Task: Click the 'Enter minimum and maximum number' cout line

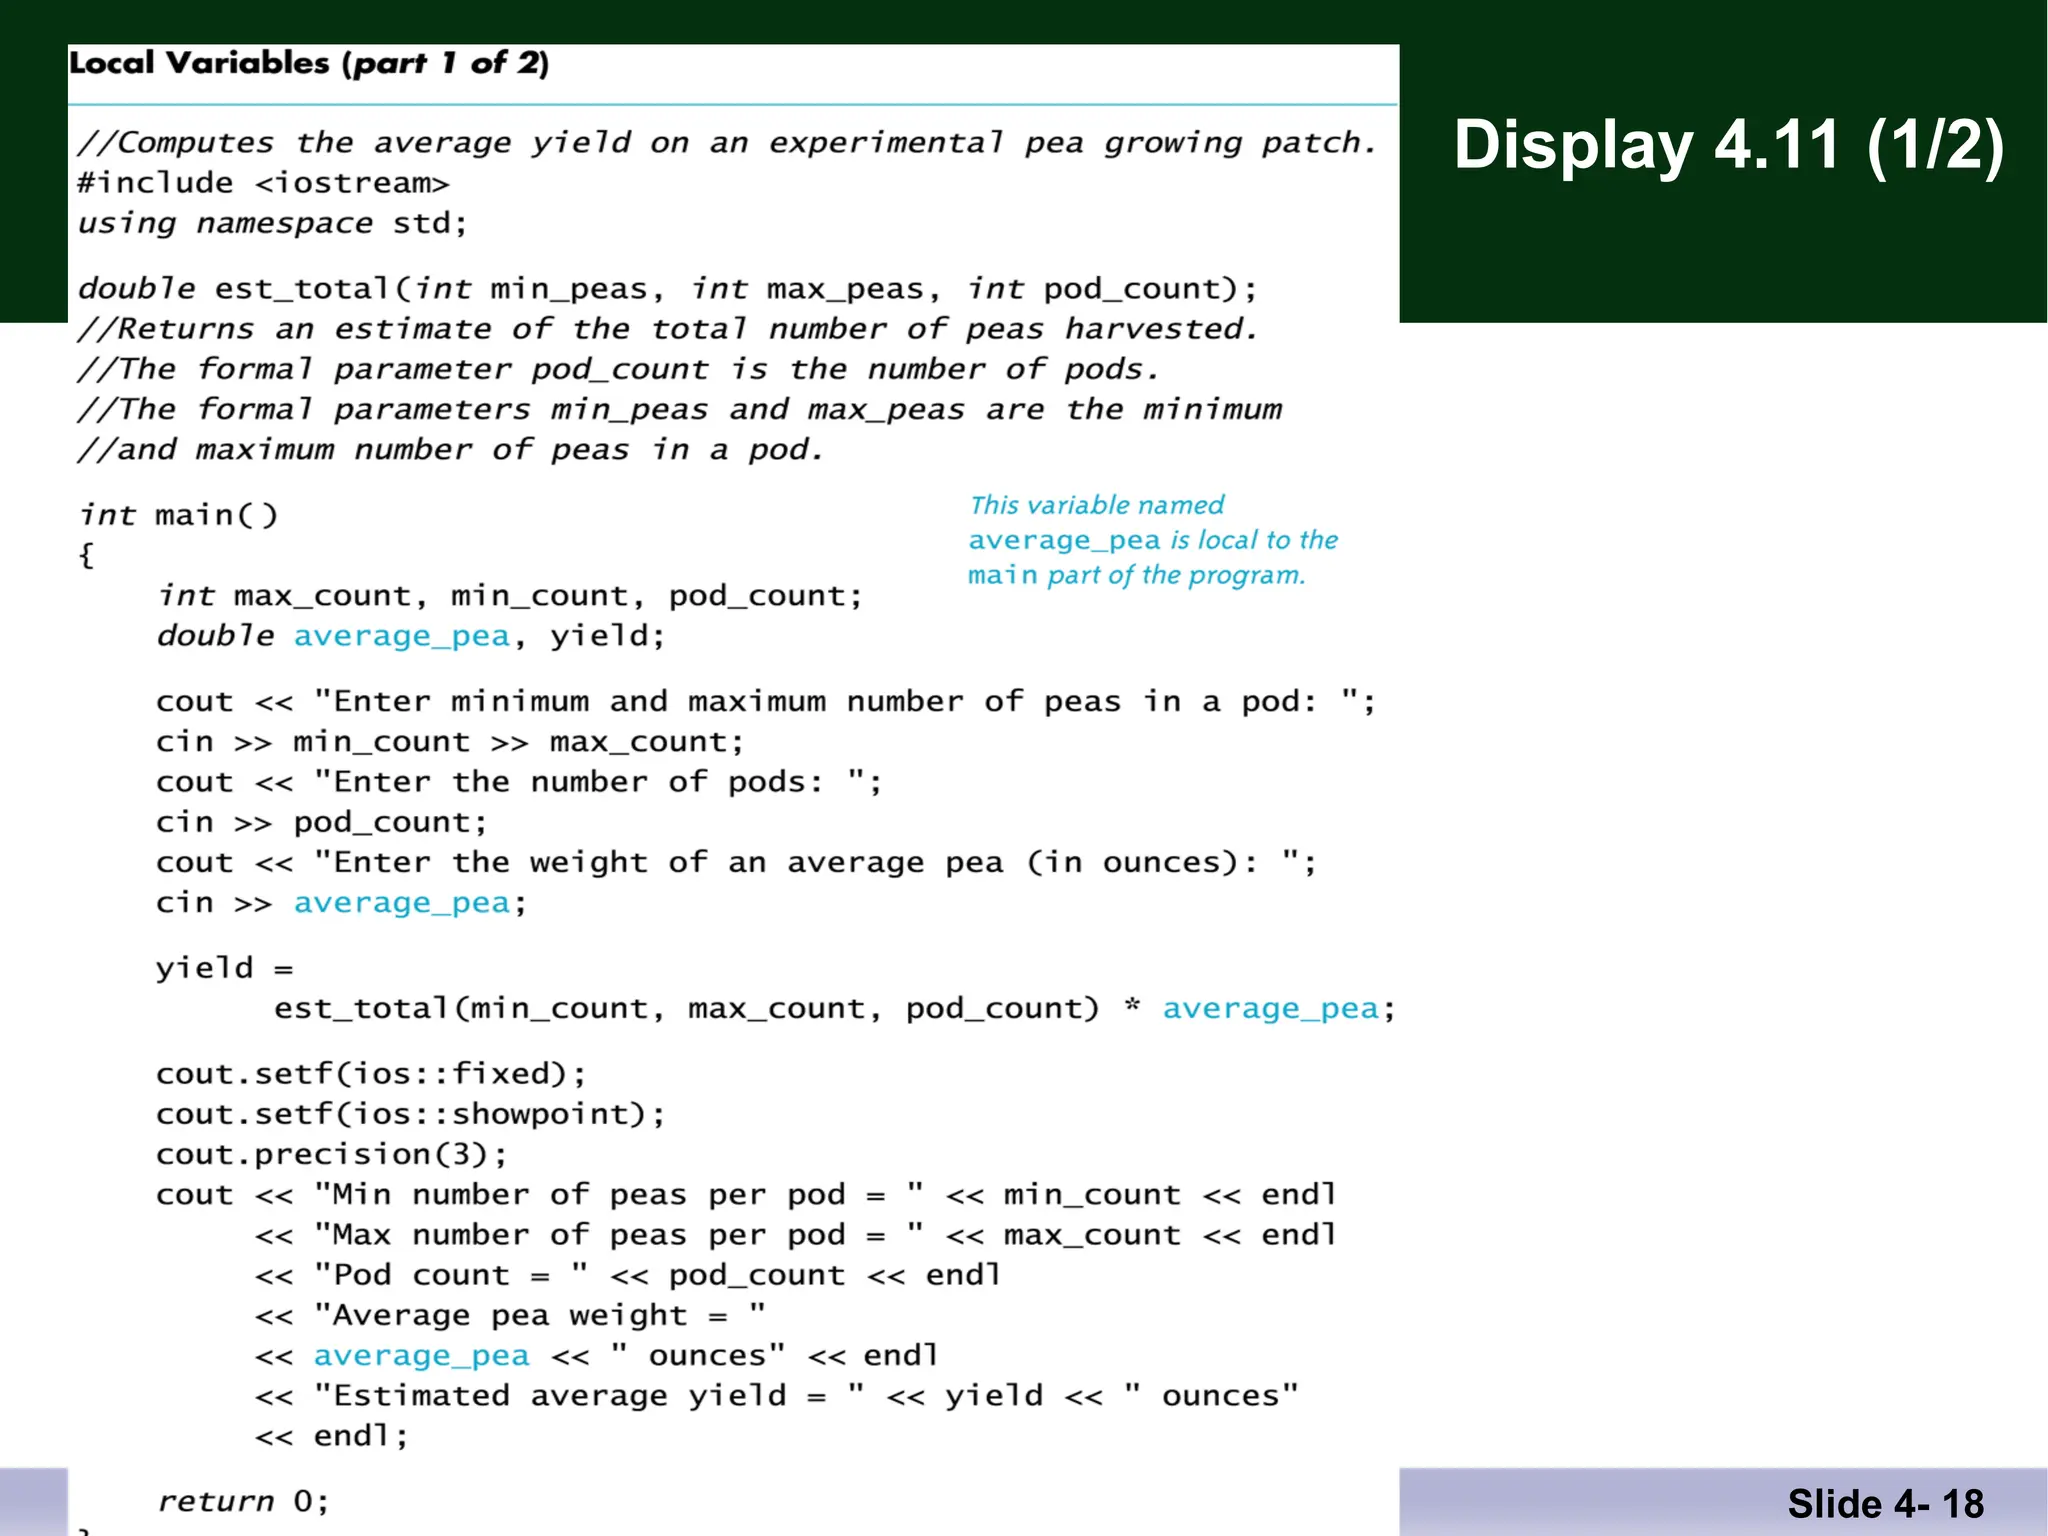Action: 766,702
